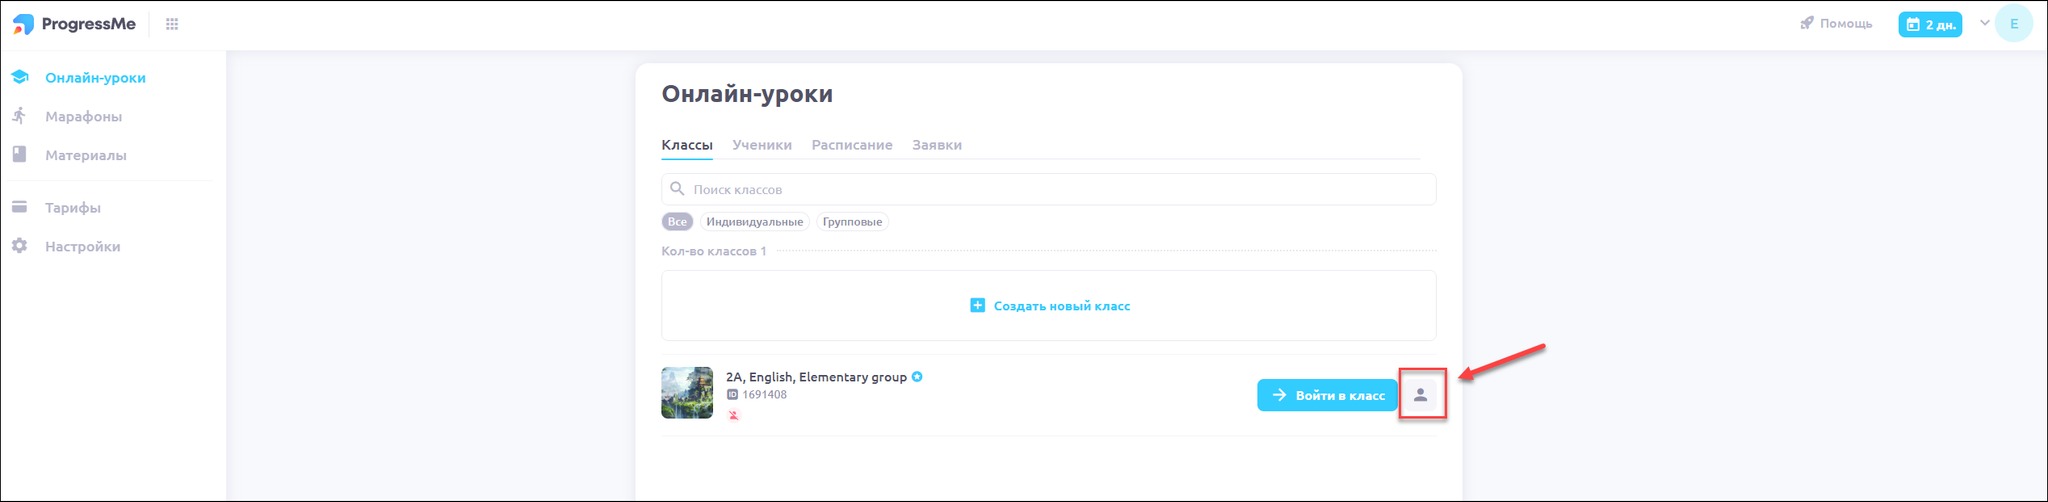Go to Марафоны in the sidebar
Image resolution: width=2048 pixels, height=502 pixels.
point(83,116)
